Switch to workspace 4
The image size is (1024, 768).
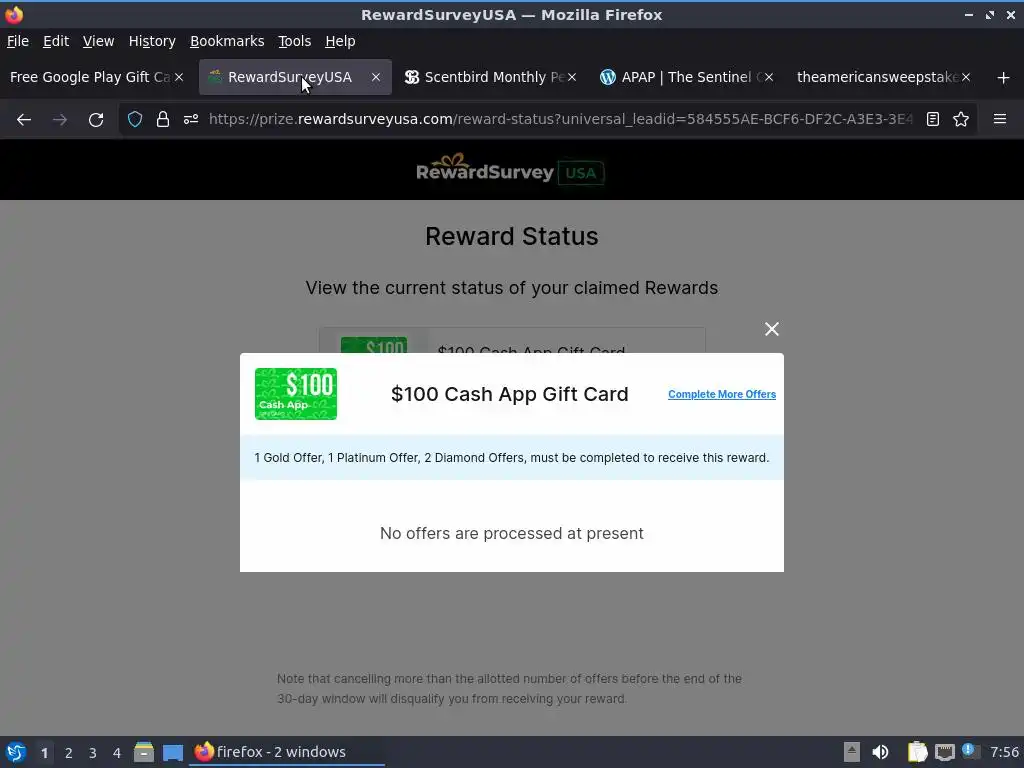tap(117, 753)
